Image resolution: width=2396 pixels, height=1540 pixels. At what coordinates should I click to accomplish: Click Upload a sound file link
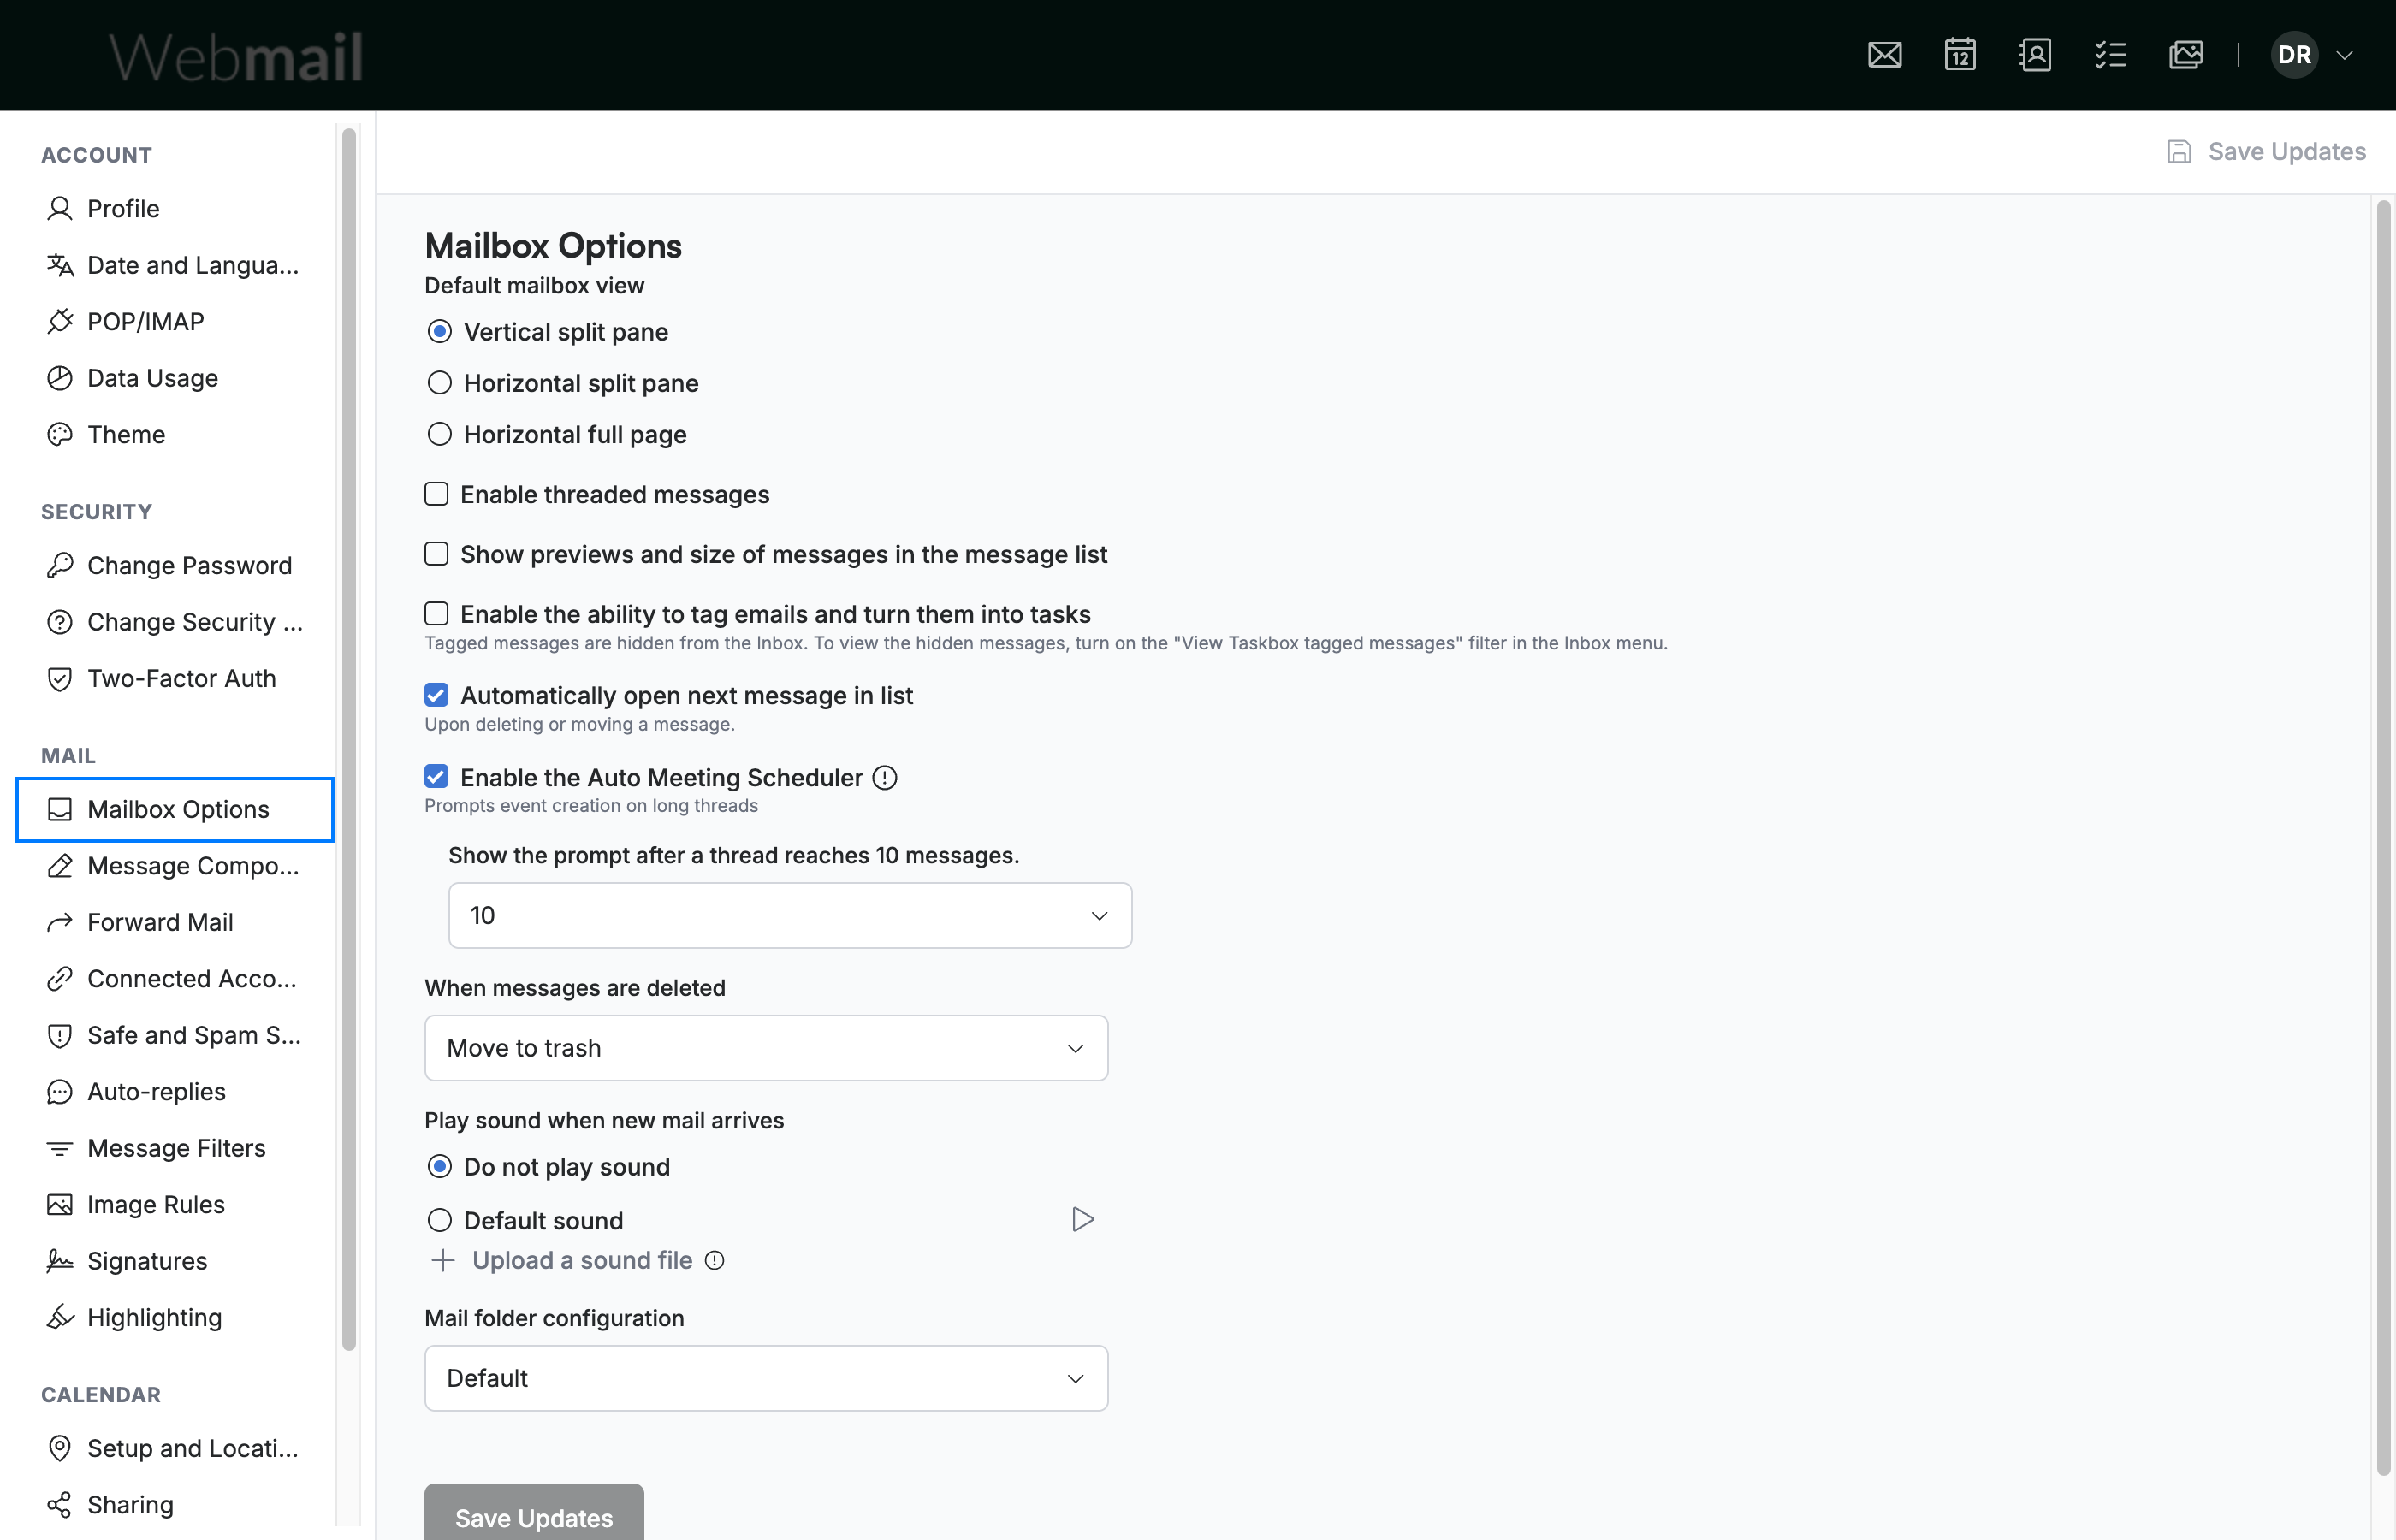(582, 1260)
